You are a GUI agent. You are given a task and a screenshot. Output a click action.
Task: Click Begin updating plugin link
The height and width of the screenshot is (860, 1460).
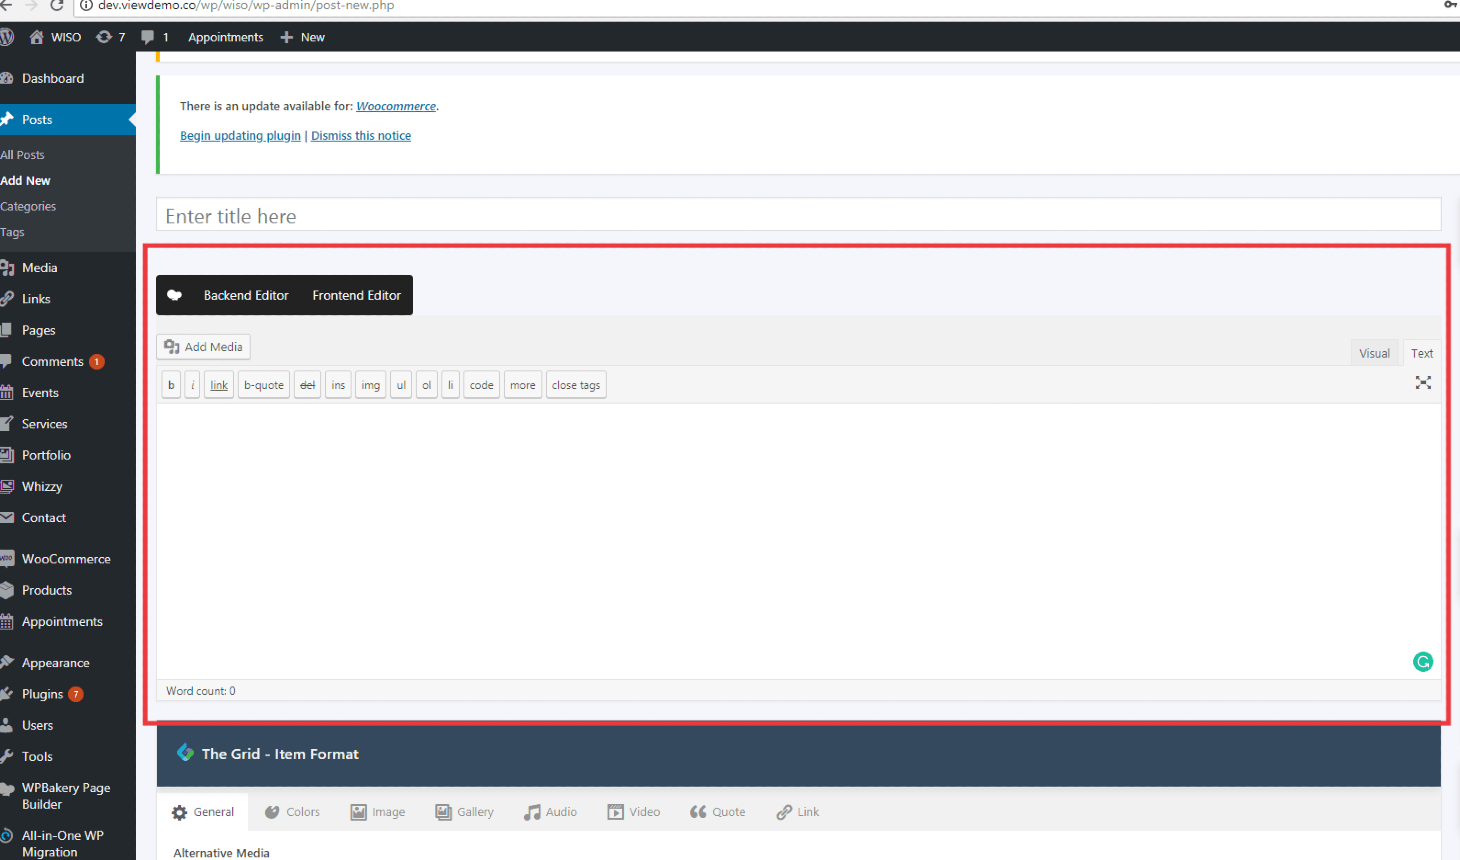coord(240,136)
